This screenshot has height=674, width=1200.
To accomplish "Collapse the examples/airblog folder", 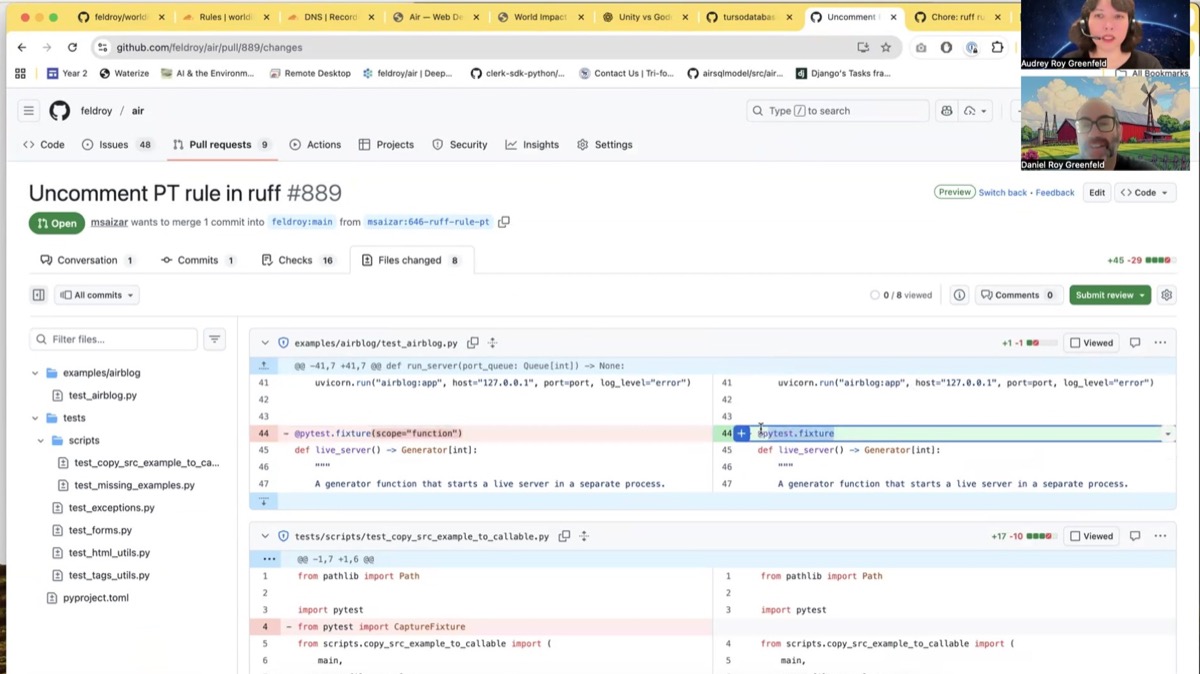I will (x=35, y=372).
